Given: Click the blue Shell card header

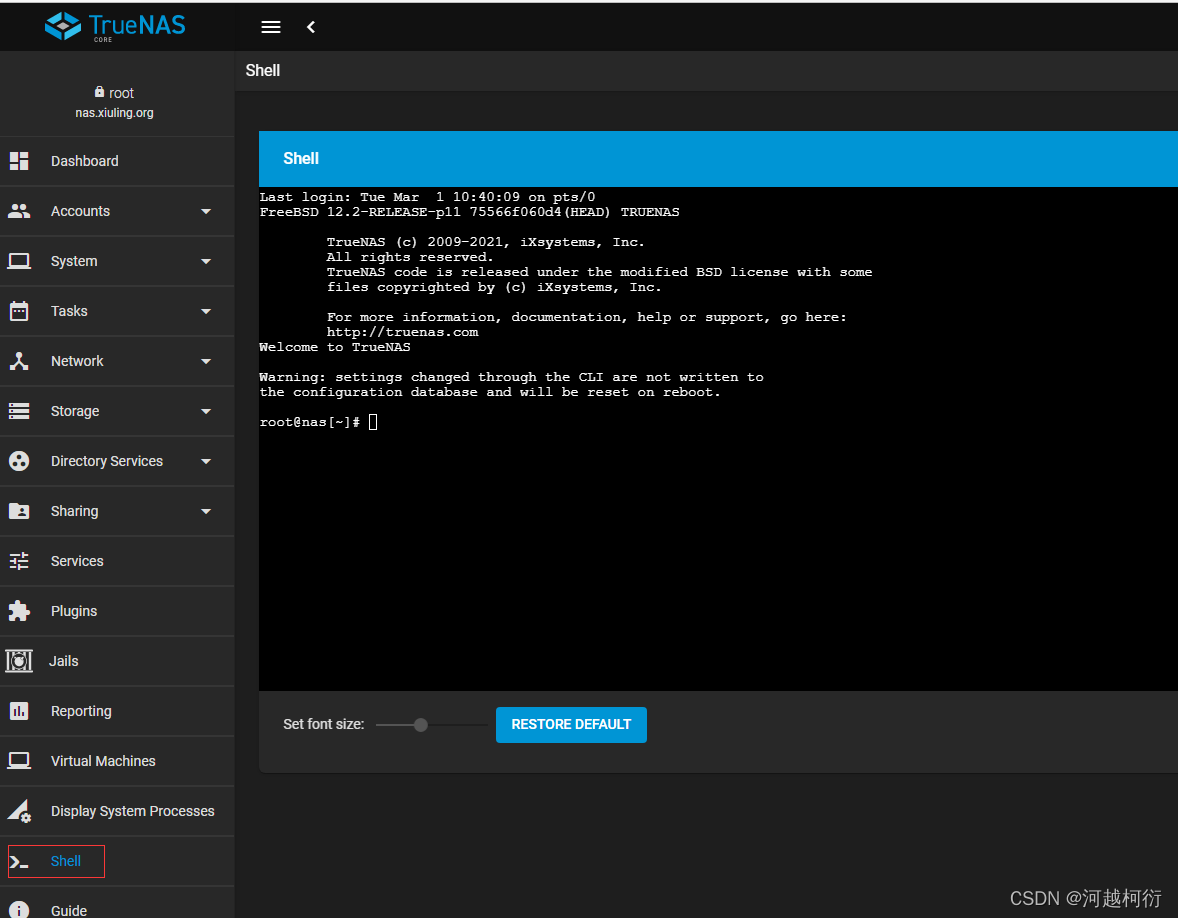Looking at the screenshot, I should click(718, 159).
